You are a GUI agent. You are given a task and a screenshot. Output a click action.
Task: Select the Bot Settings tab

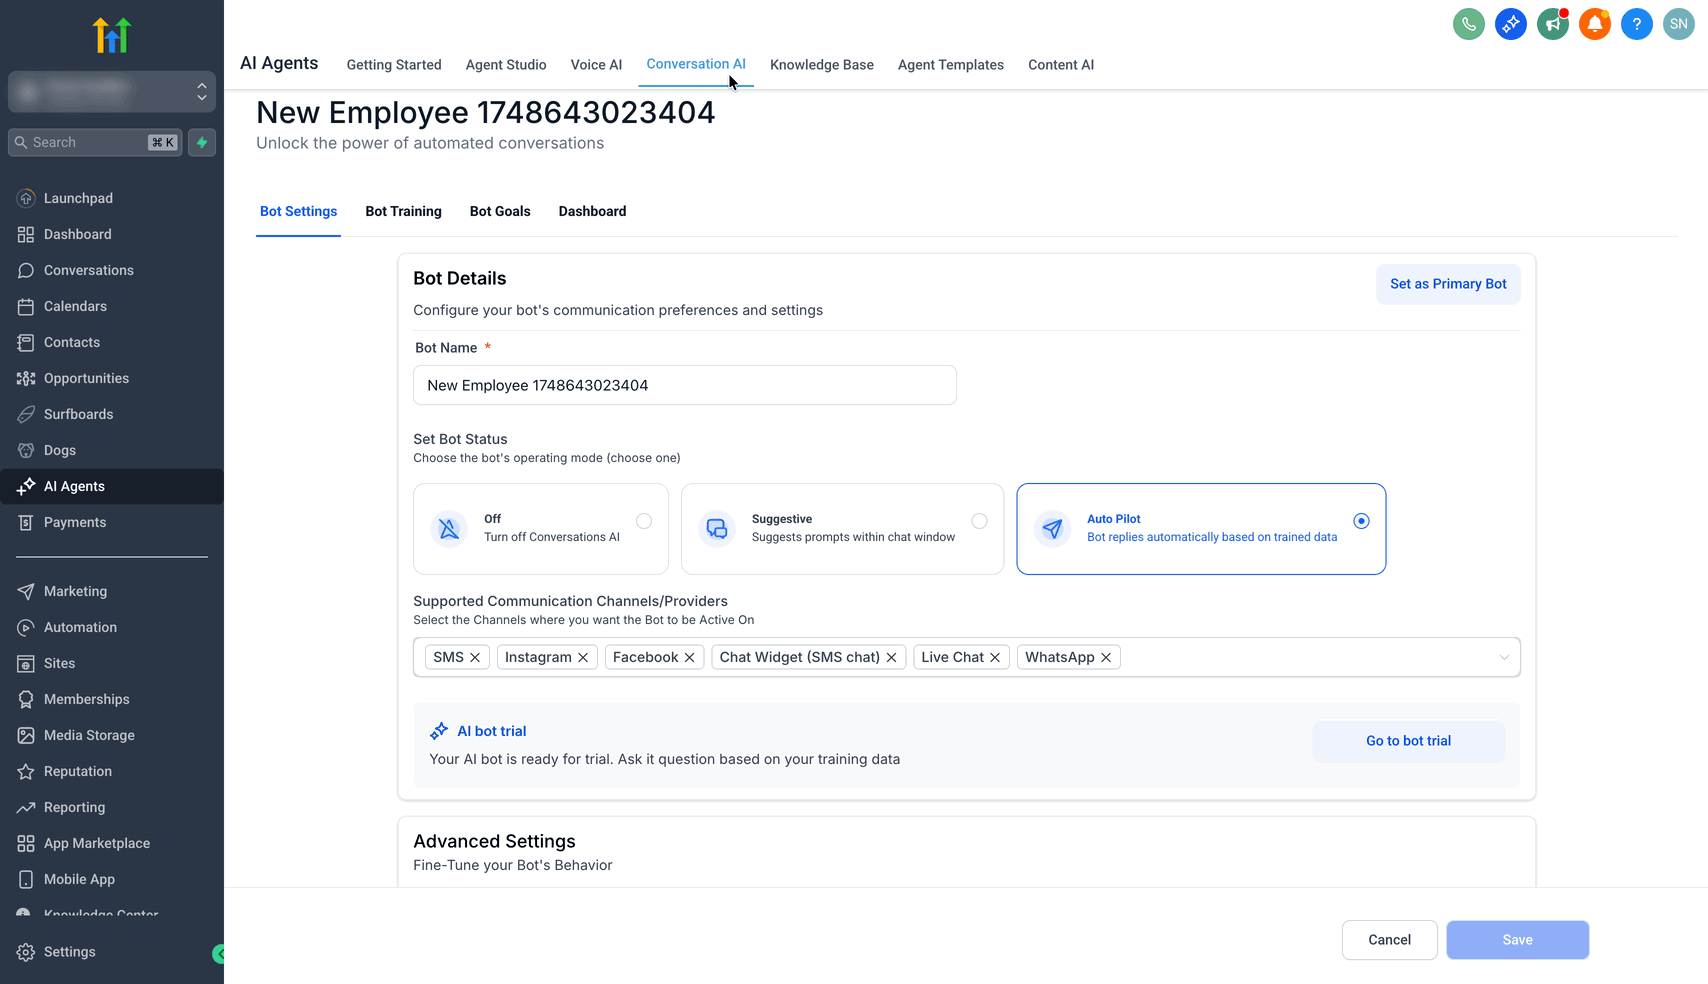pos(298,211)
